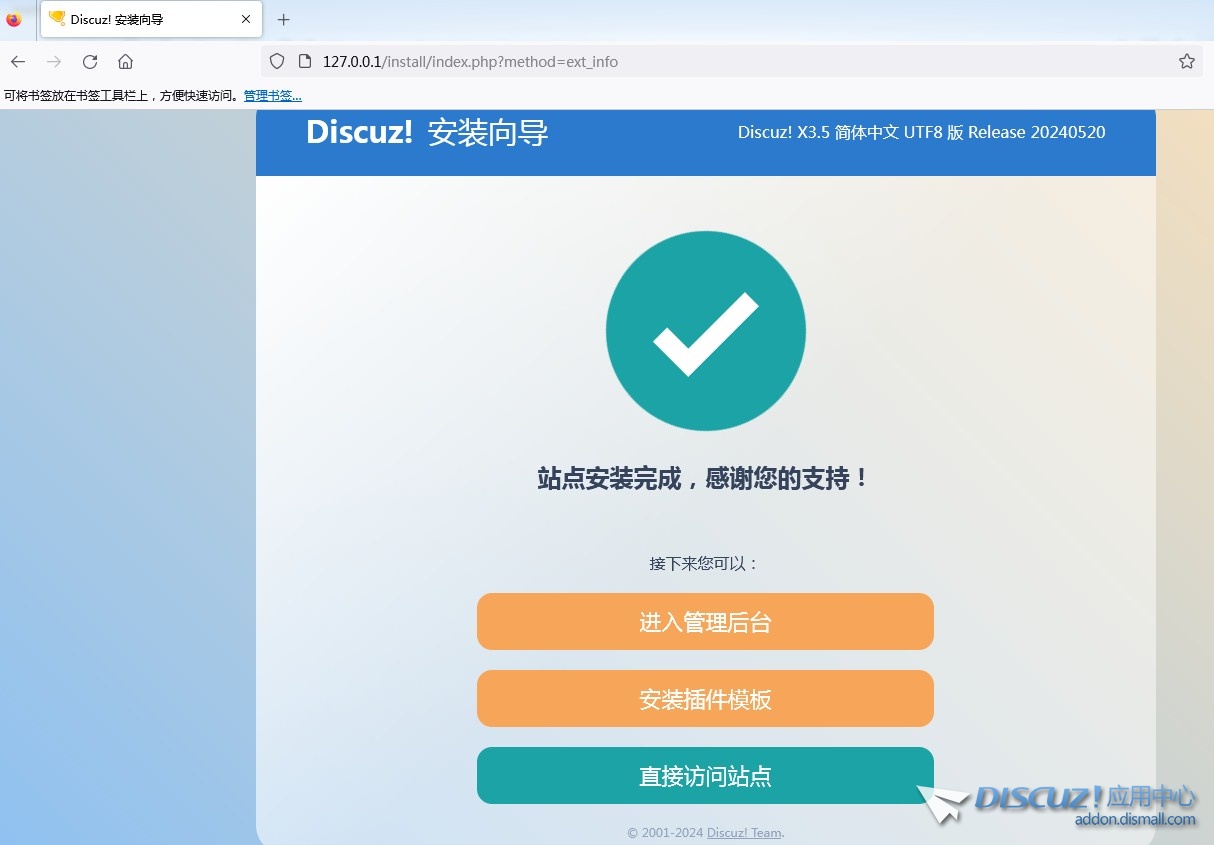Focus the address bar showing 127.0.0.1
The width and height of the screenshot is (1214, 845).
pos(700,62)
